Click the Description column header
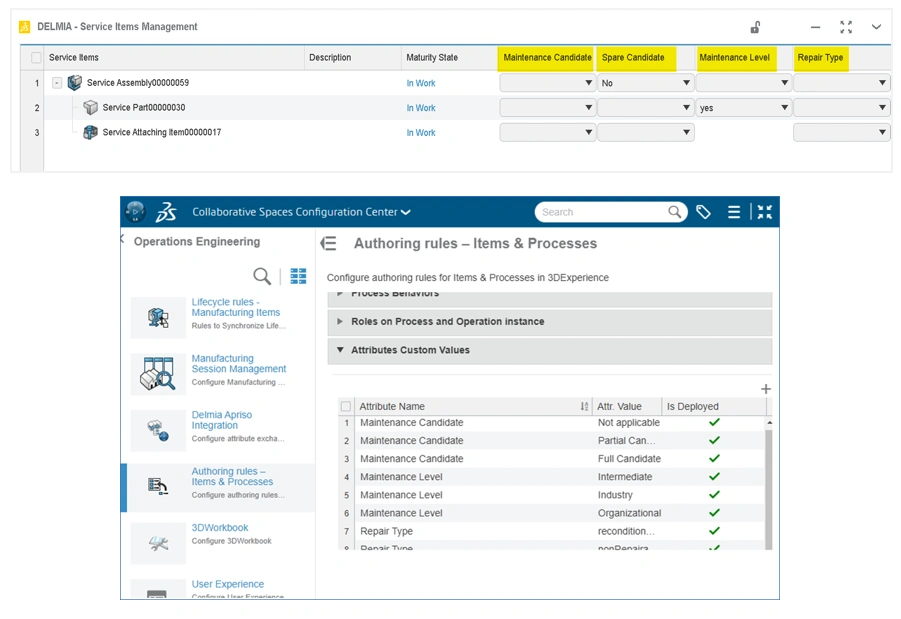Image resolution: width=901 pixels, height=619 pixels. coord(330,57)
